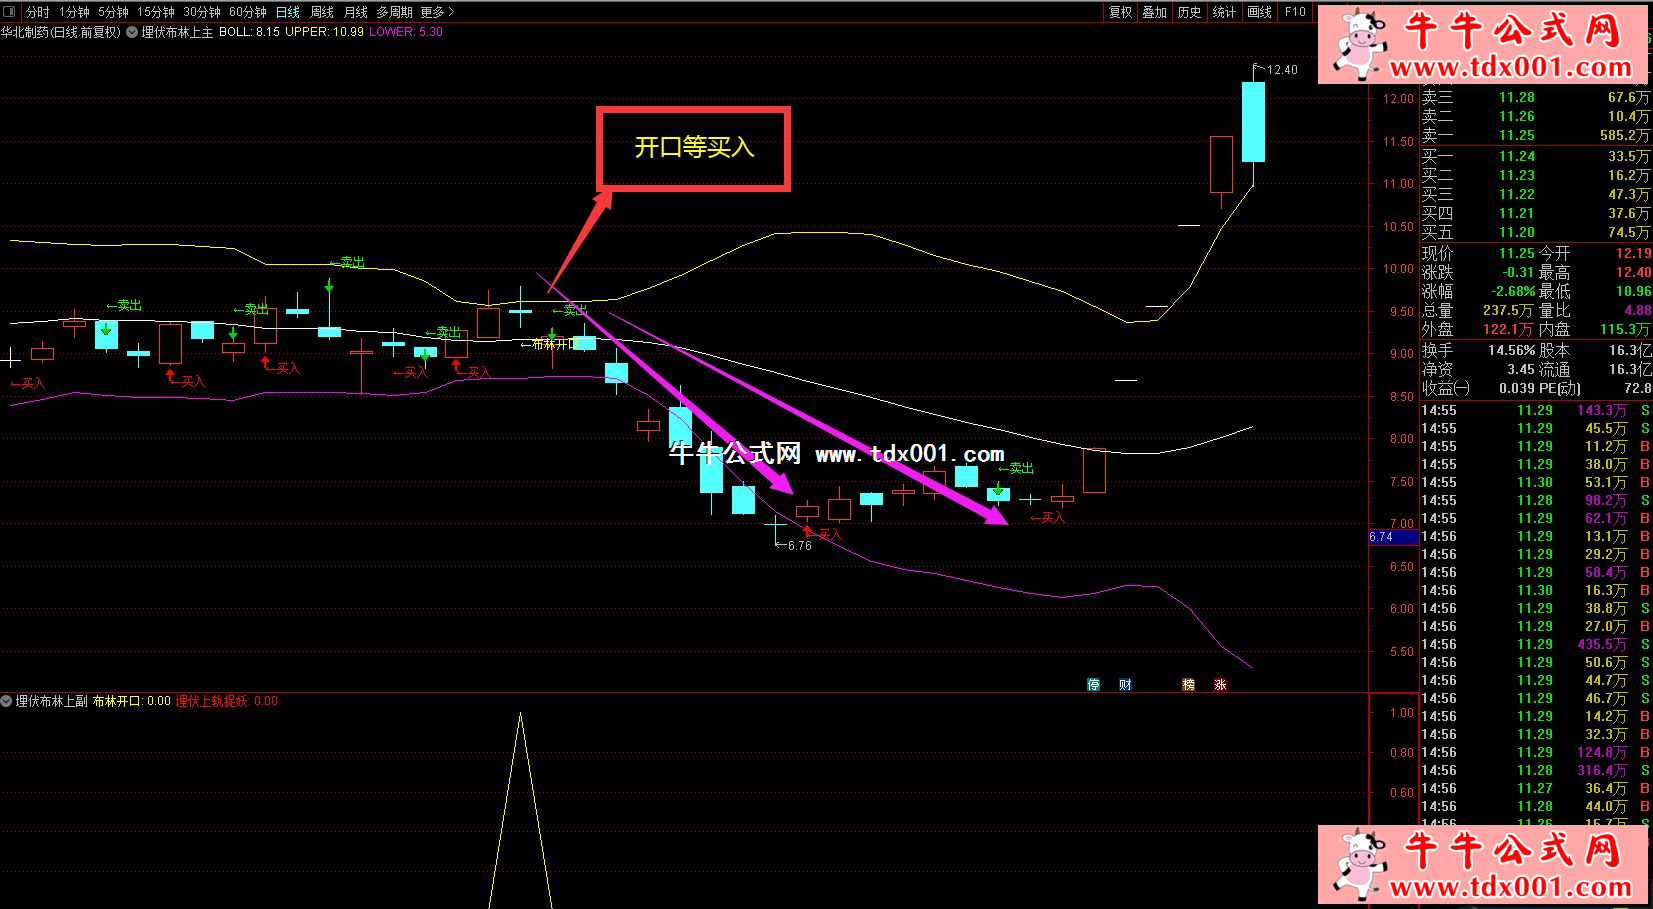Image resolution: width=1653 pixels, height=909 pixels.
Task: Click the blue 停 marker icon
Action: (1094, 685)
